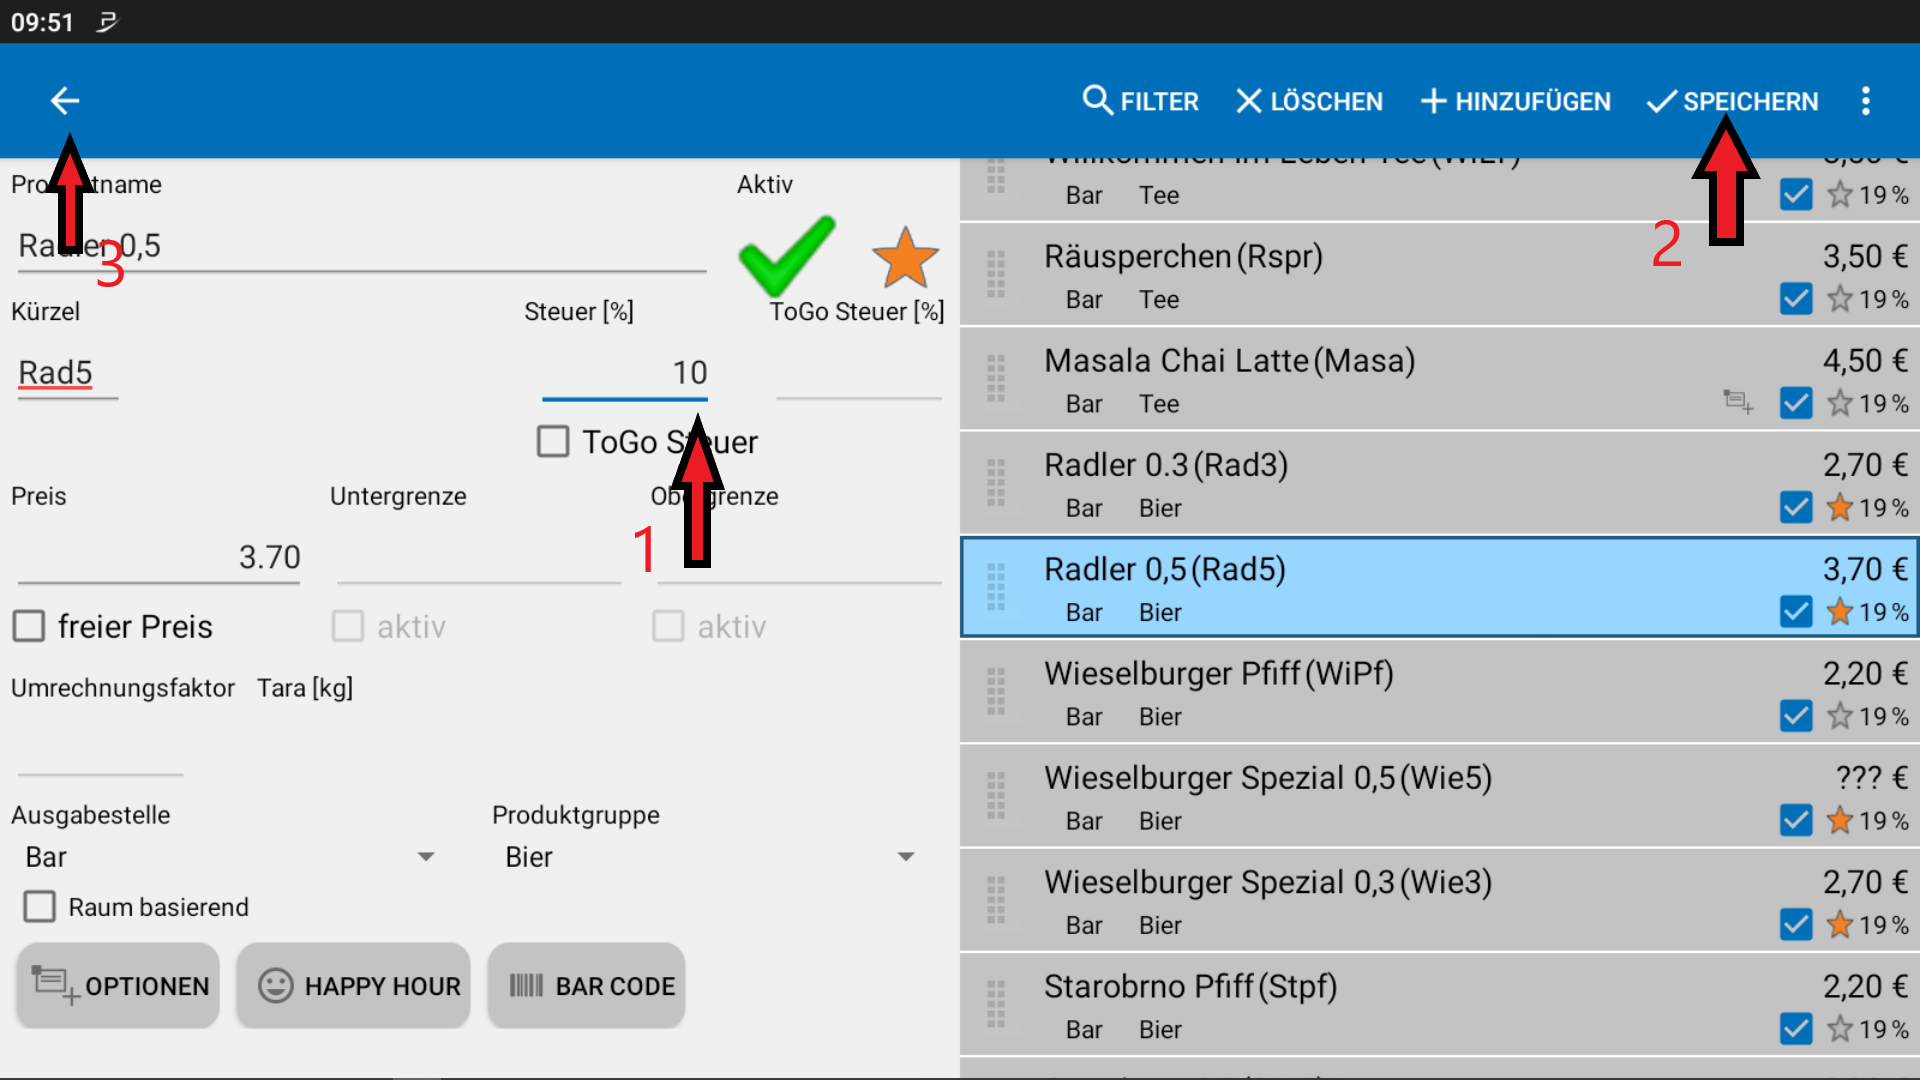Image resolution: width=1920 pixels, height=1080 pixels.
Task: Open the three-dot overflow menu
Action: [1865, 100]
